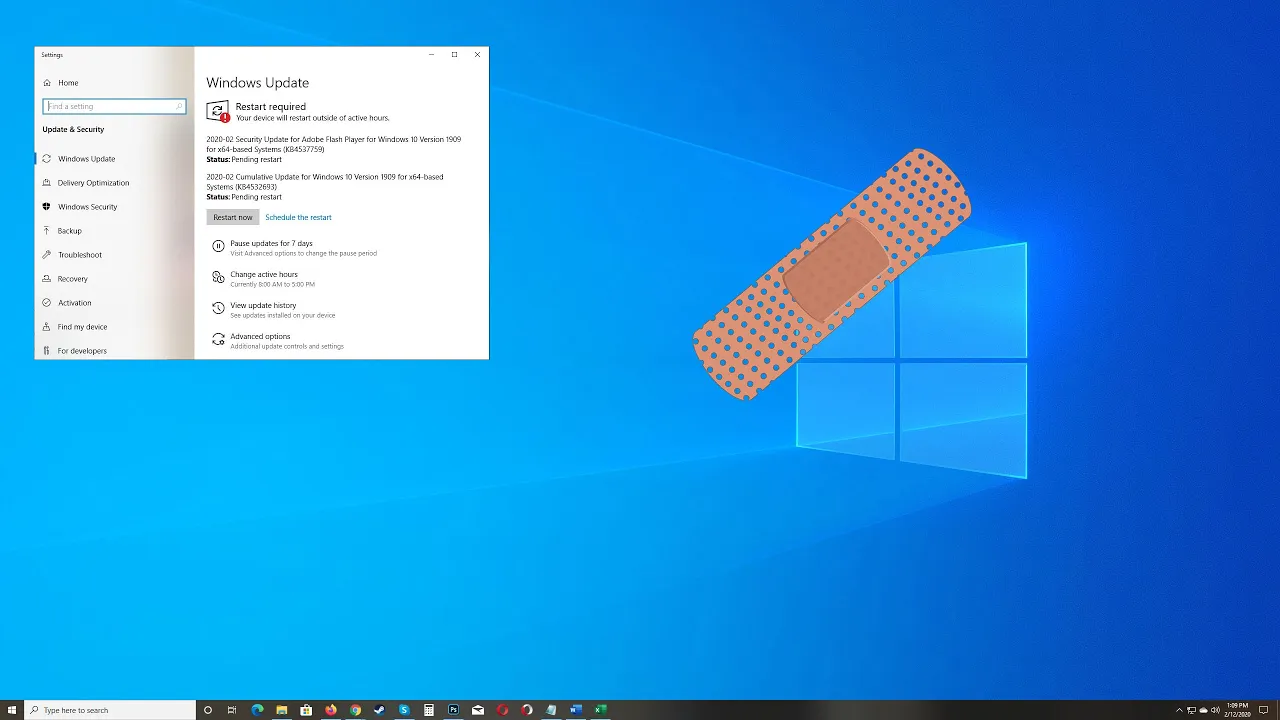
Task: Click the network icon in system tray
Action: (1191, 710)
